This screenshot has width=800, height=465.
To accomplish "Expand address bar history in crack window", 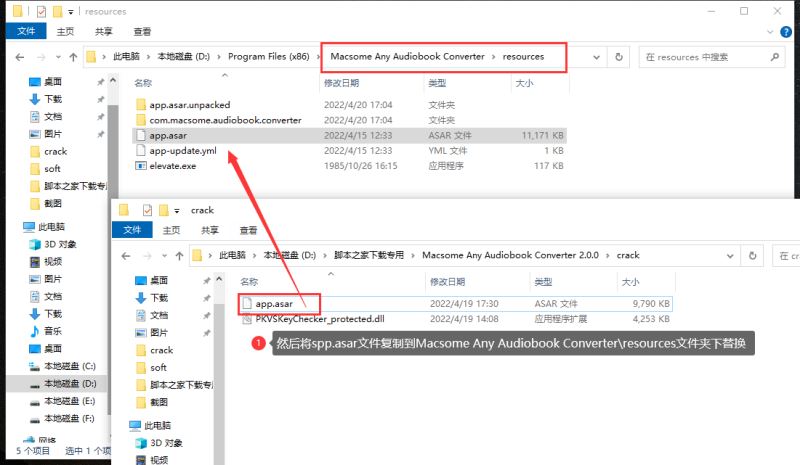I will click(x=730, y=256).
